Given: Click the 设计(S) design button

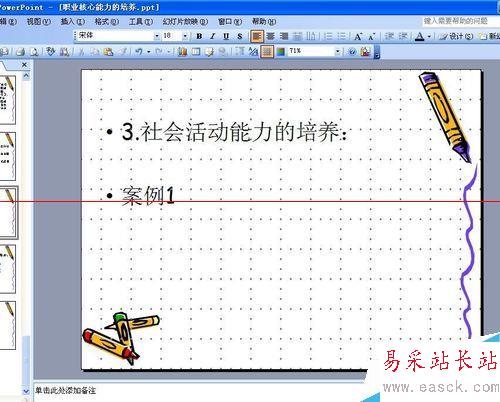Looking at the screenshot, I should coord(456,36).
